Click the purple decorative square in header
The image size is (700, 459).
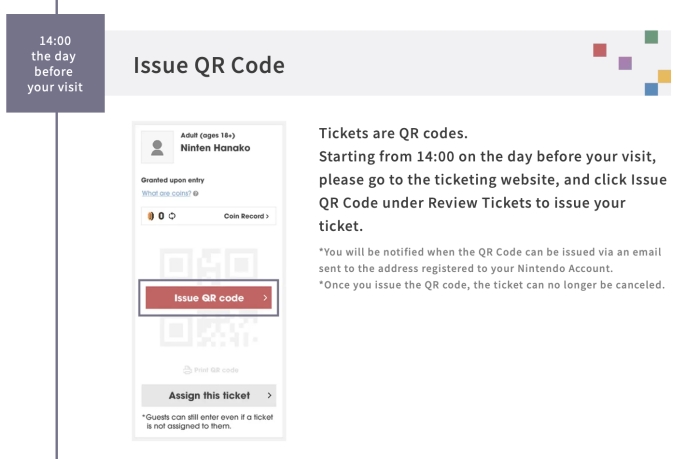pyautogui.click(x=626, y=63)
